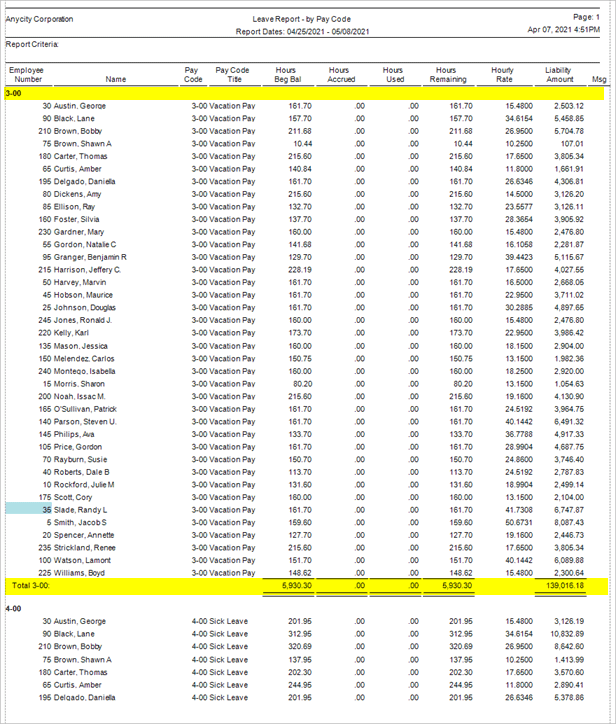Click Parson, Steven U. name
616x724 pixels.
(85, 422)
